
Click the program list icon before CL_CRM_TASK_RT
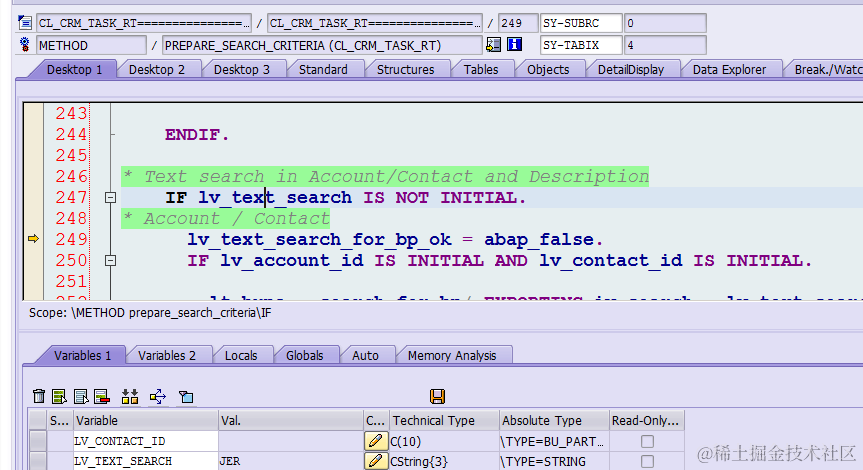pyautogui.click(x=25, y=23)
